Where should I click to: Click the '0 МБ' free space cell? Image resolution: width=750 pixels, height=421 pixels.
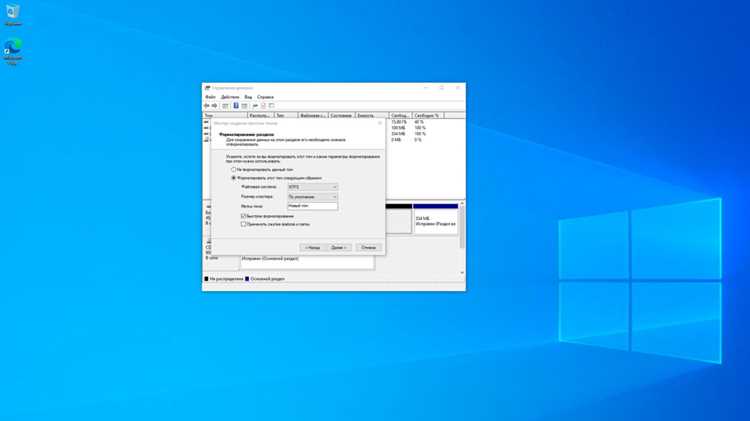pyautogui.click(x=396, y=140)
